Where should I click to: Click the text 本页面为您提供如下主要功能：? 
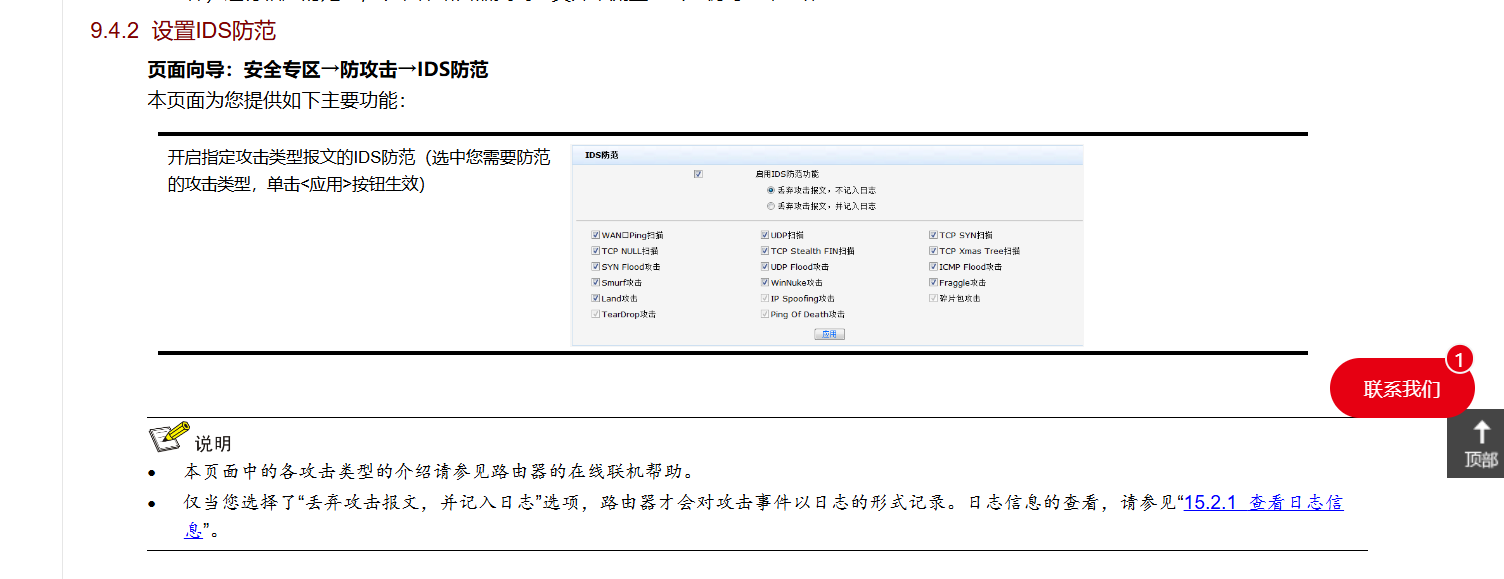click(x=276, y=101)
